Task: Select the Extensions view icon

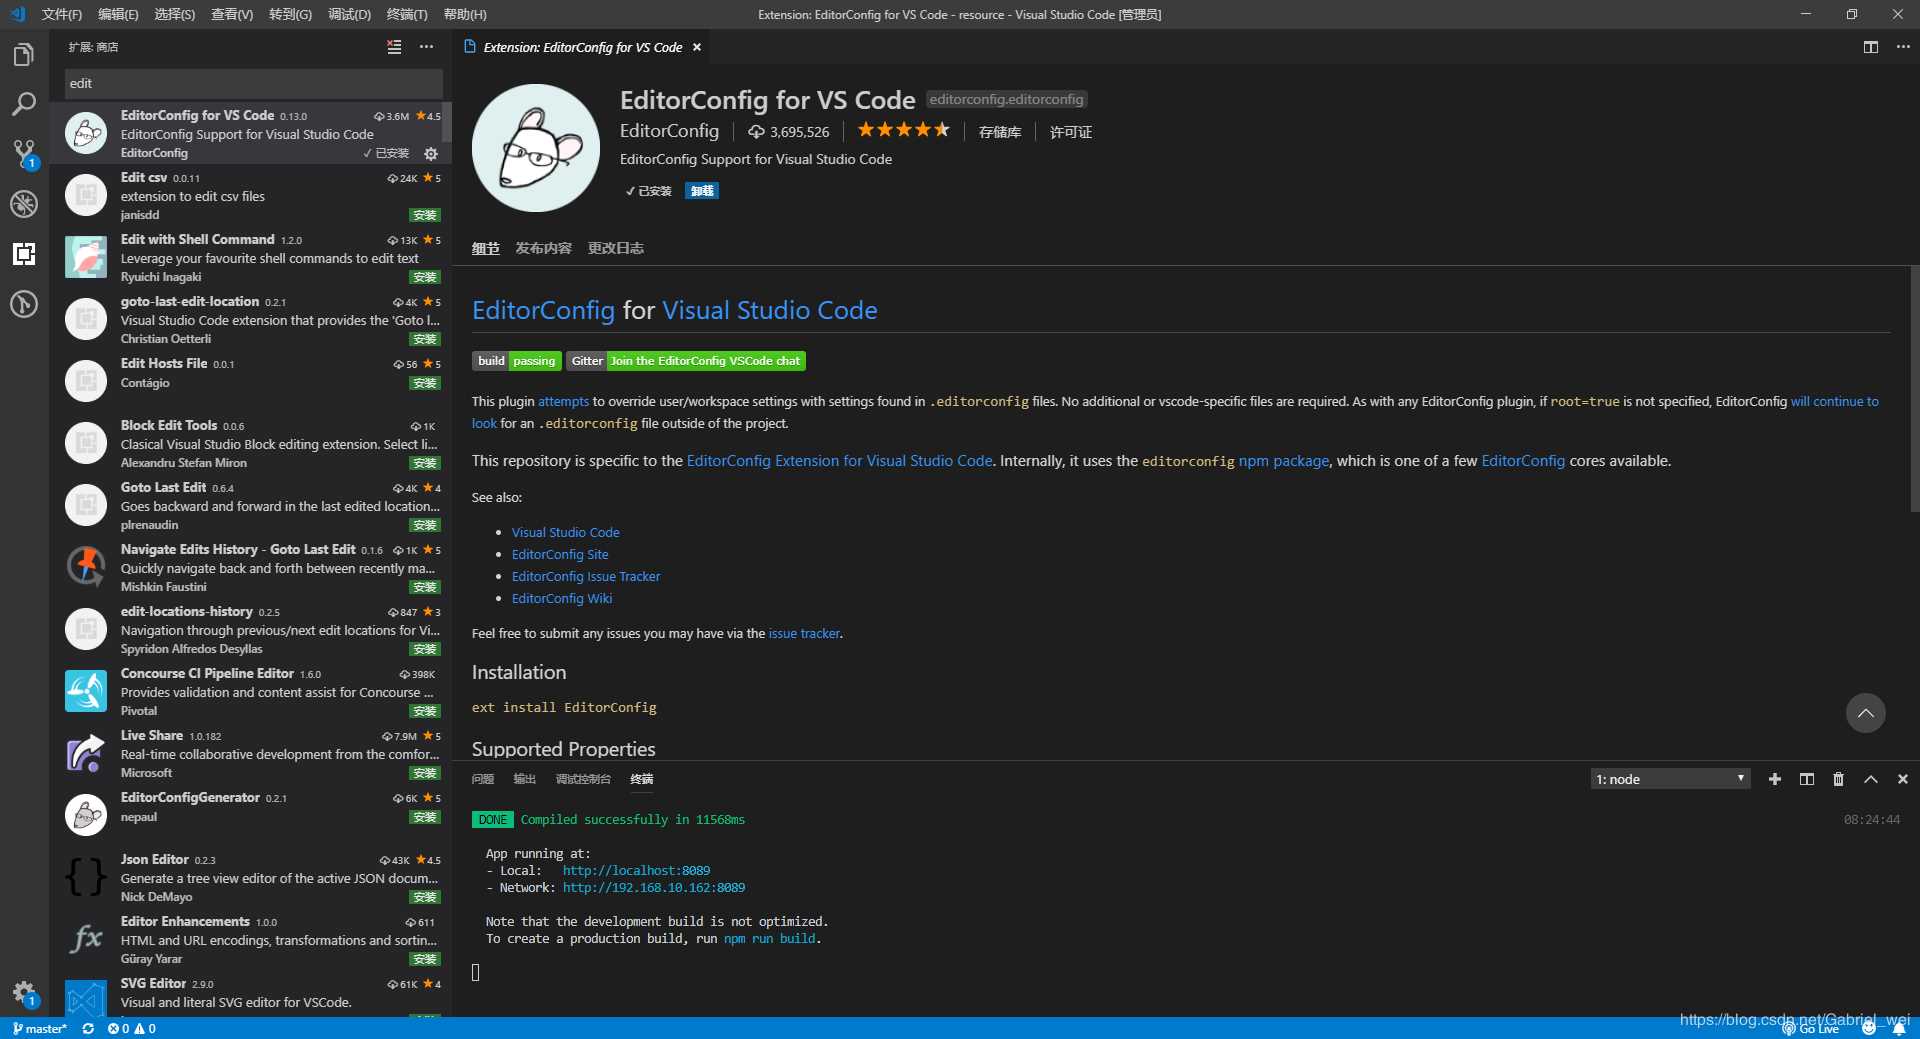Action: pos(24,254)
